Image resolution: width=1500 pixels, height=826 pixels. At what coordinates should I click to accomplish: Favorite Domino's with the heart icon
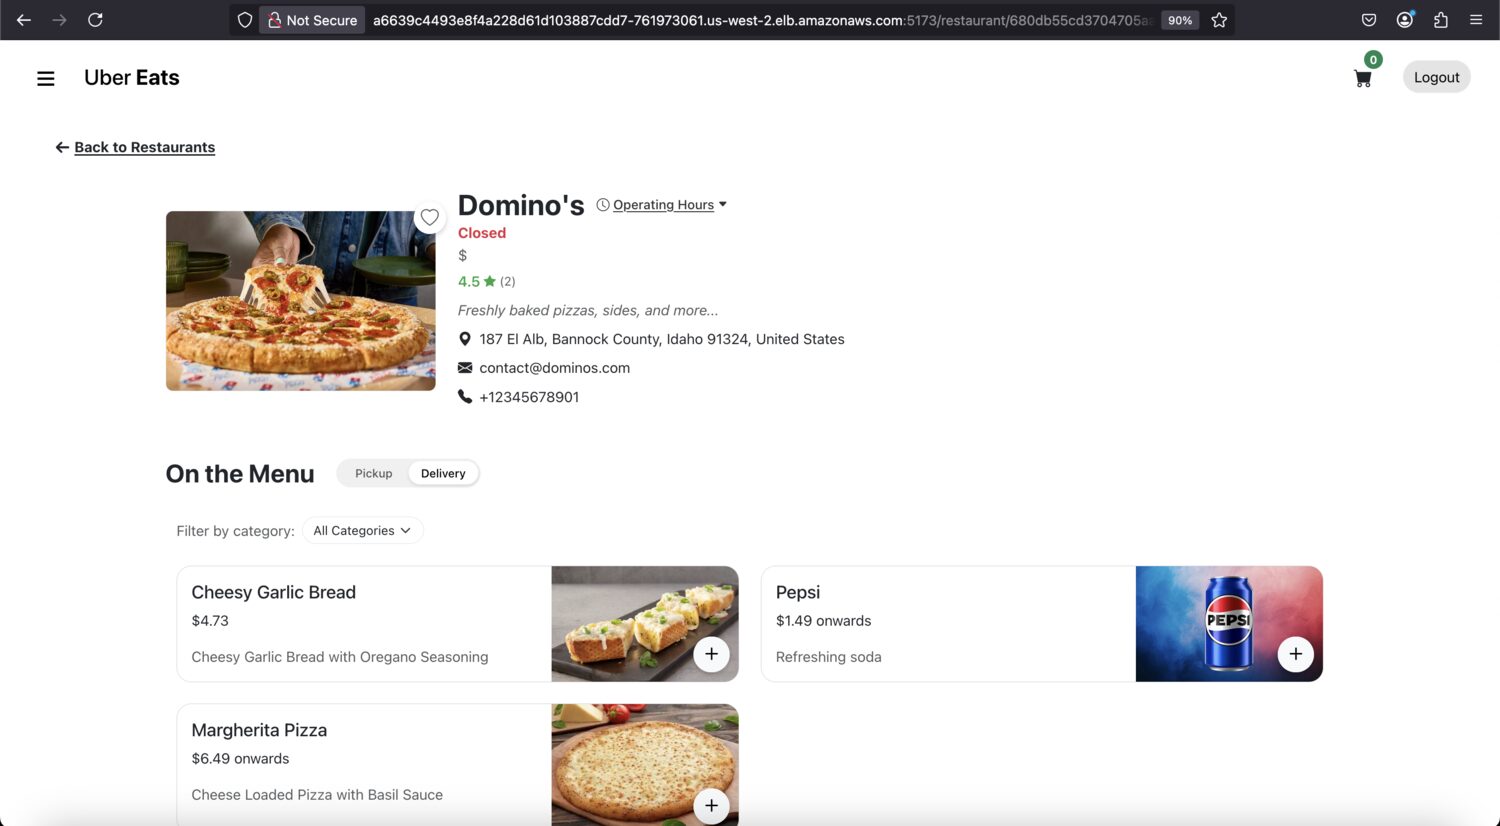pyautogui.click(x=429, y=217)
